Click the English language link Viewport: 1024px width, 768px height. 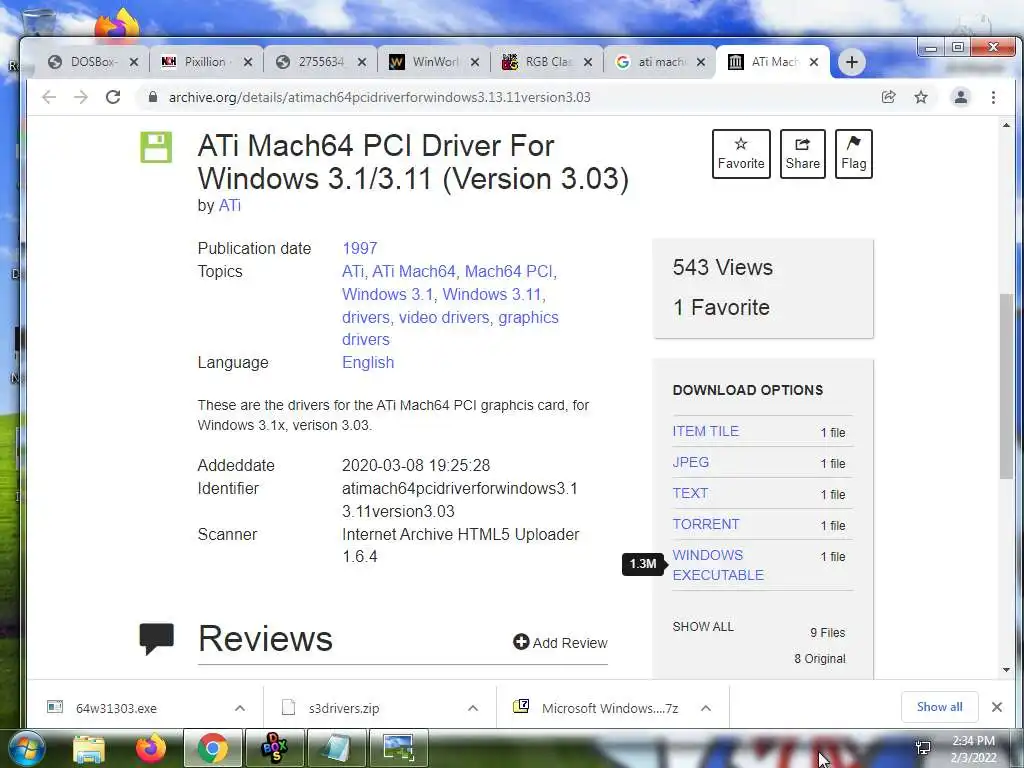pyautogui.click(x=368, y=362)
